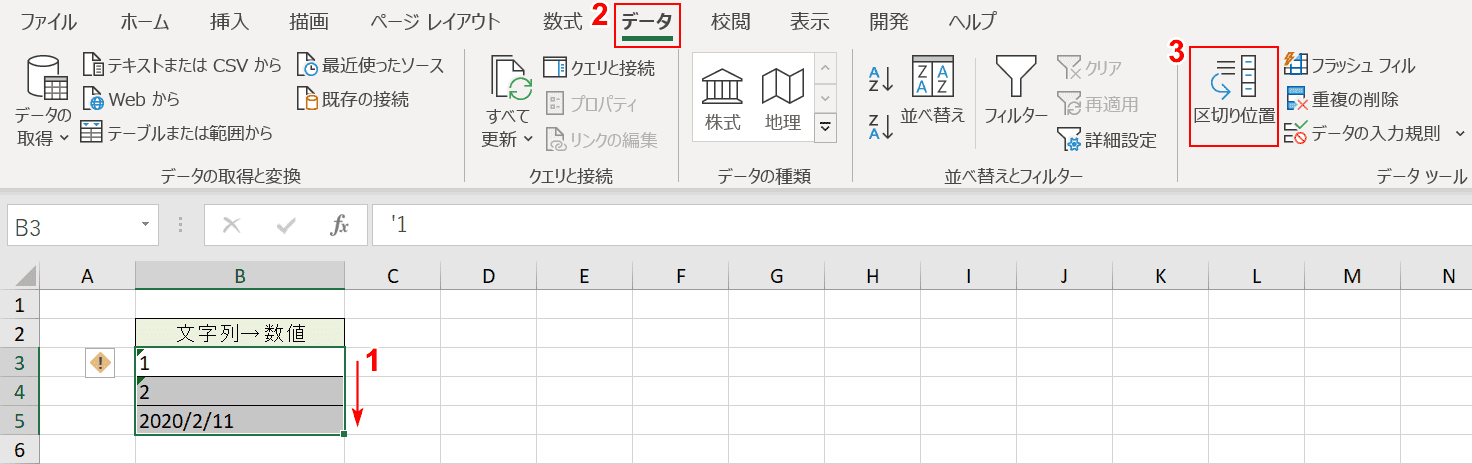Select row 1 header

[x=20, y=304]
